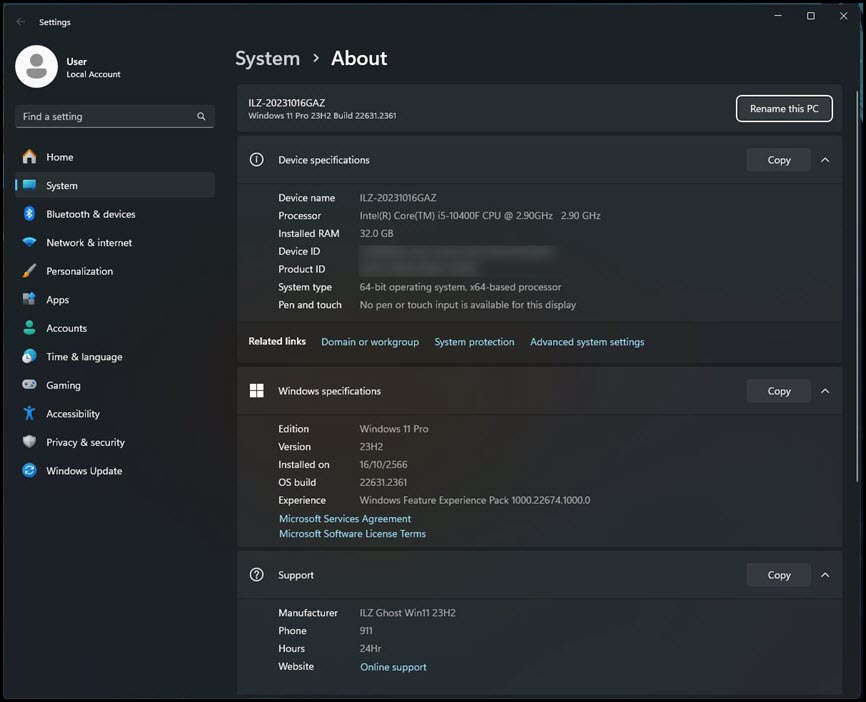Open Advanced system settings link
The image size is (866, 702).
(587, 342)
